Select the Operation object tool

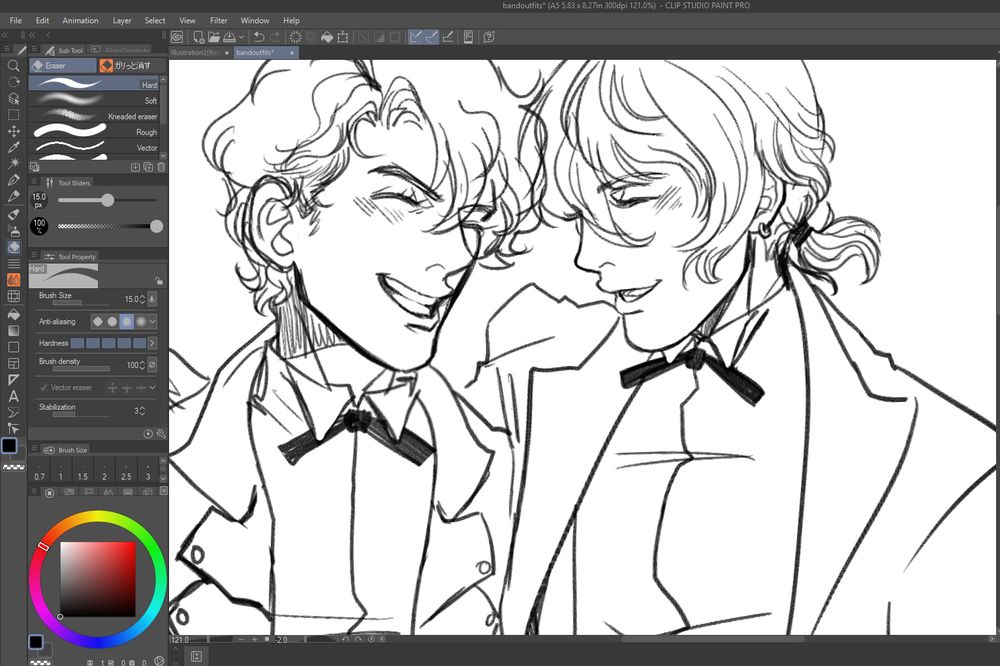click(x=13, y=99)
